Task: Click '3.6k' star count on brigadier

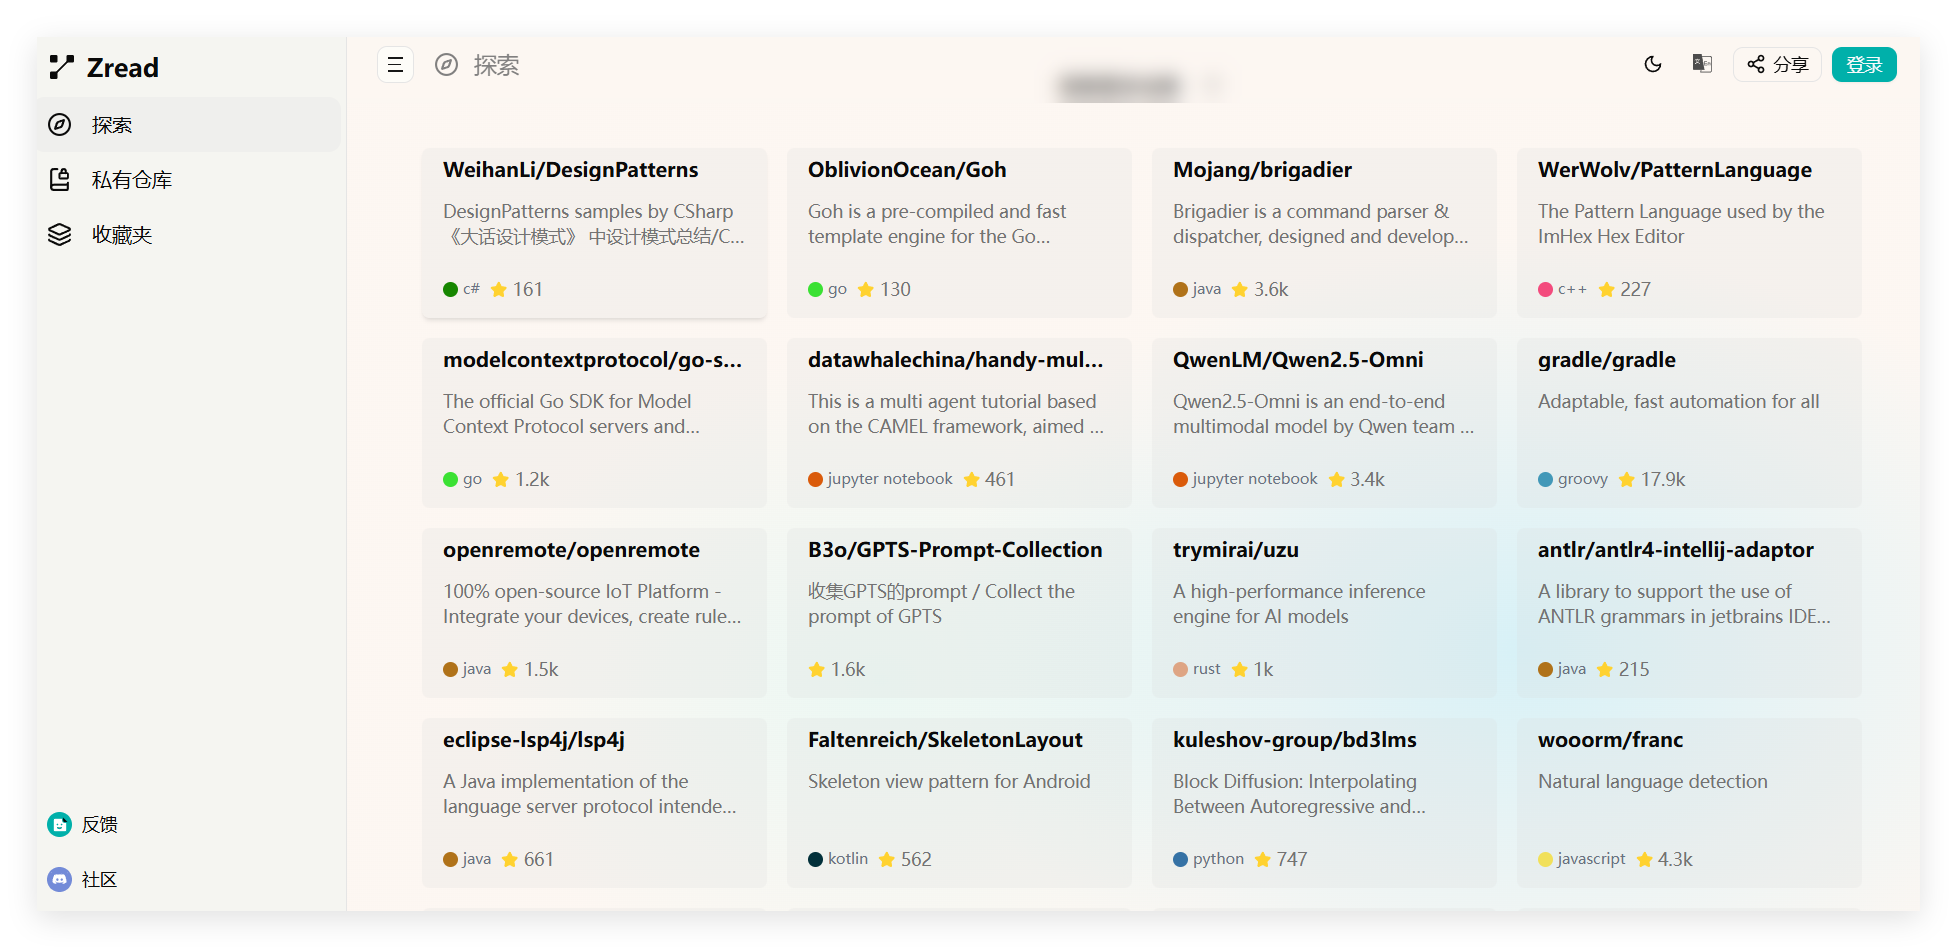Action: (1271, 289)
